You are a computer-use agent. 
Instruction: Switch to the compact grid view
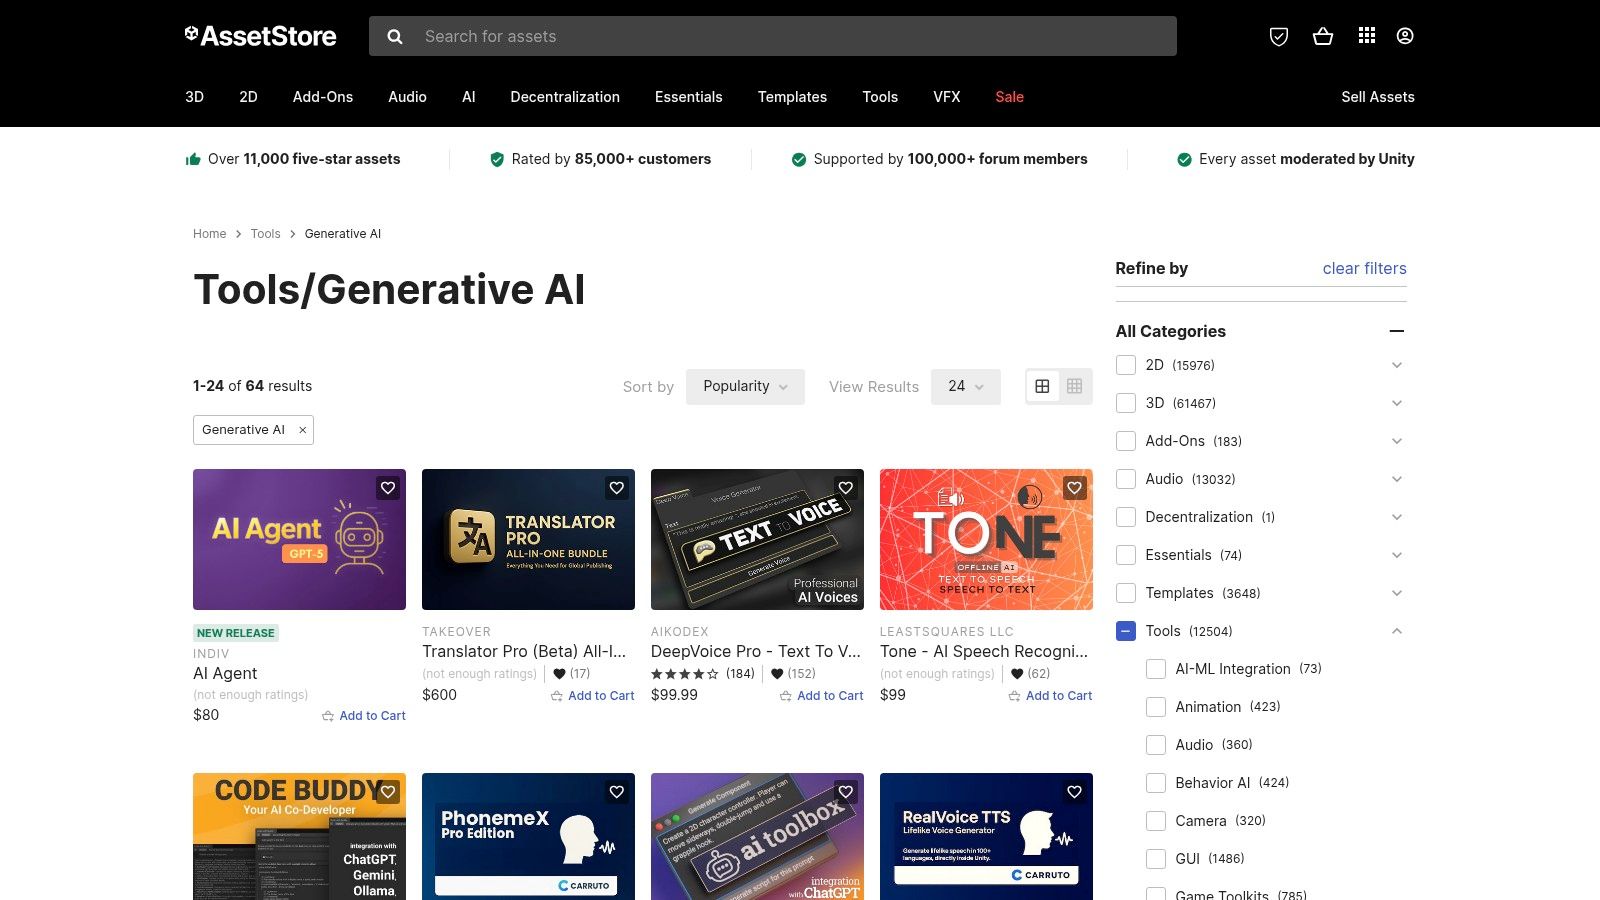pos(1074,386)
